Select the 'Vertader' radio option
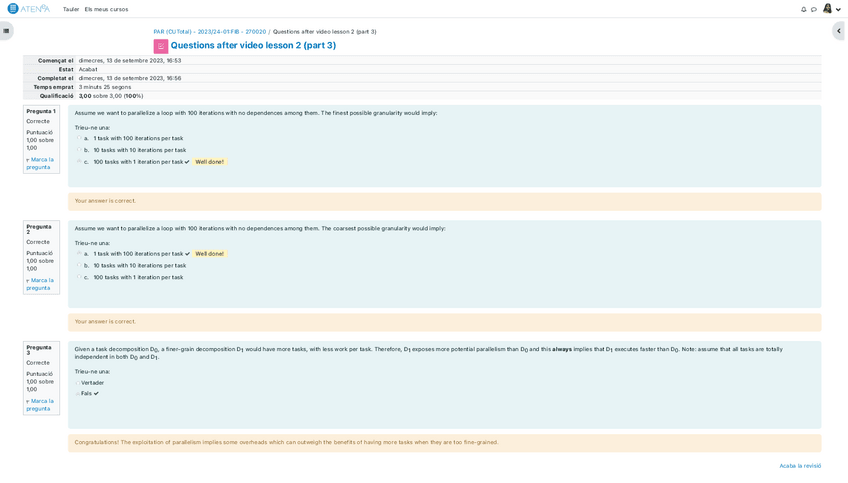848x483 pixels. coord(77,382)
